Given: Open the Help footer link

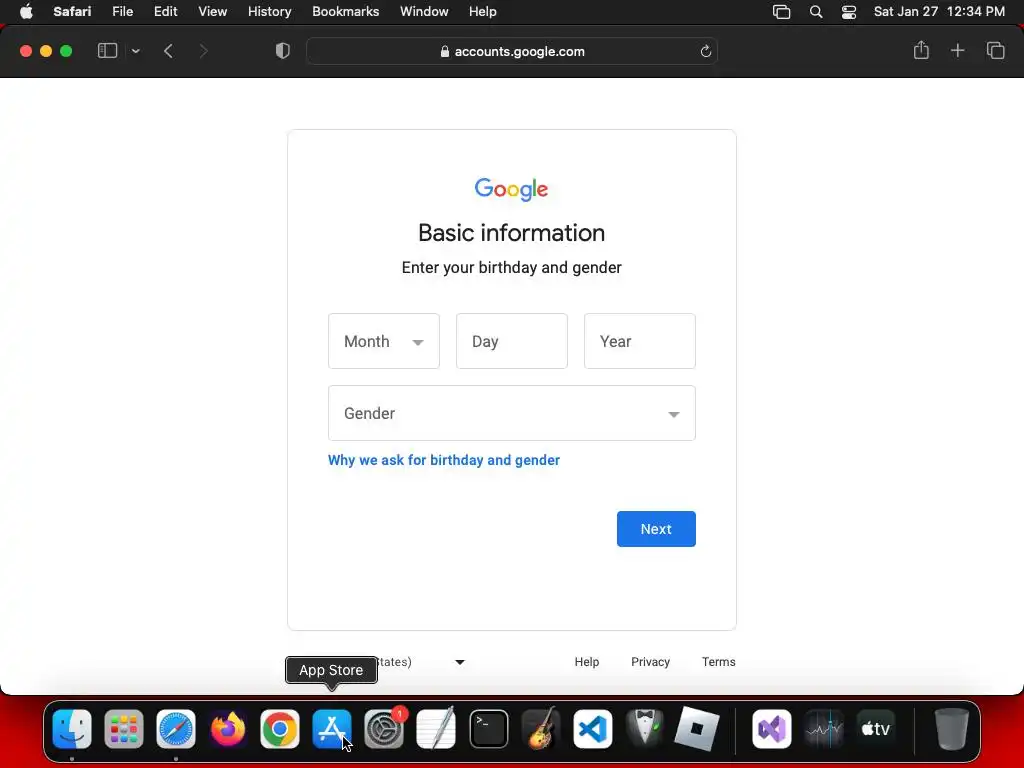Looking at the screenshot, I should pos(586,662).
